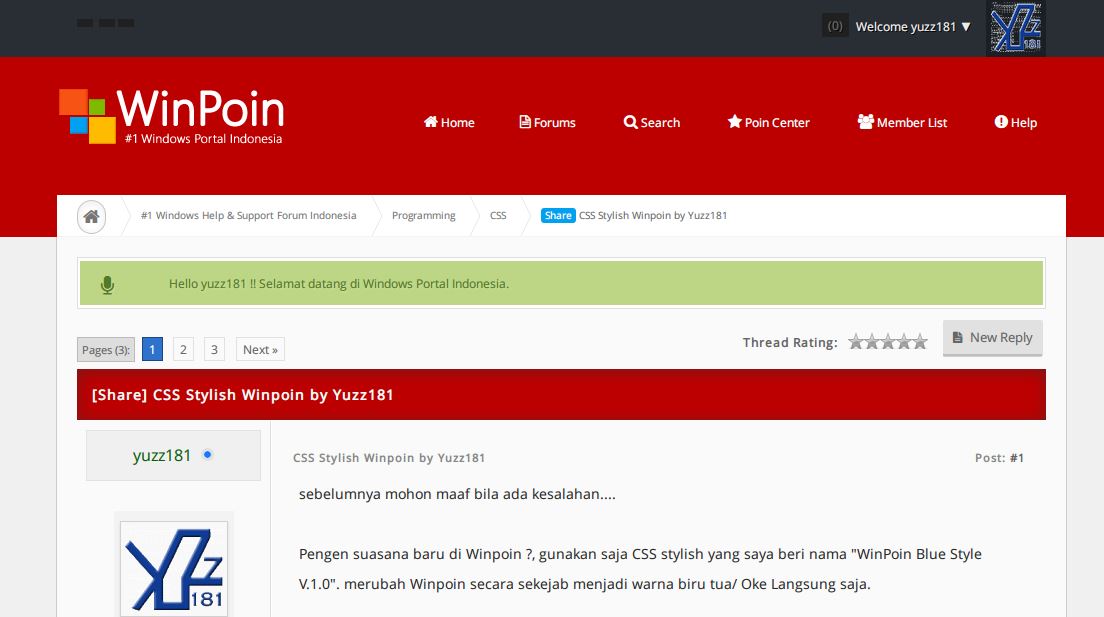The height and width of the screenshot is (617, 1104).
Task: Click the Poin Center star icon
Action: click(x=734, y=122)
